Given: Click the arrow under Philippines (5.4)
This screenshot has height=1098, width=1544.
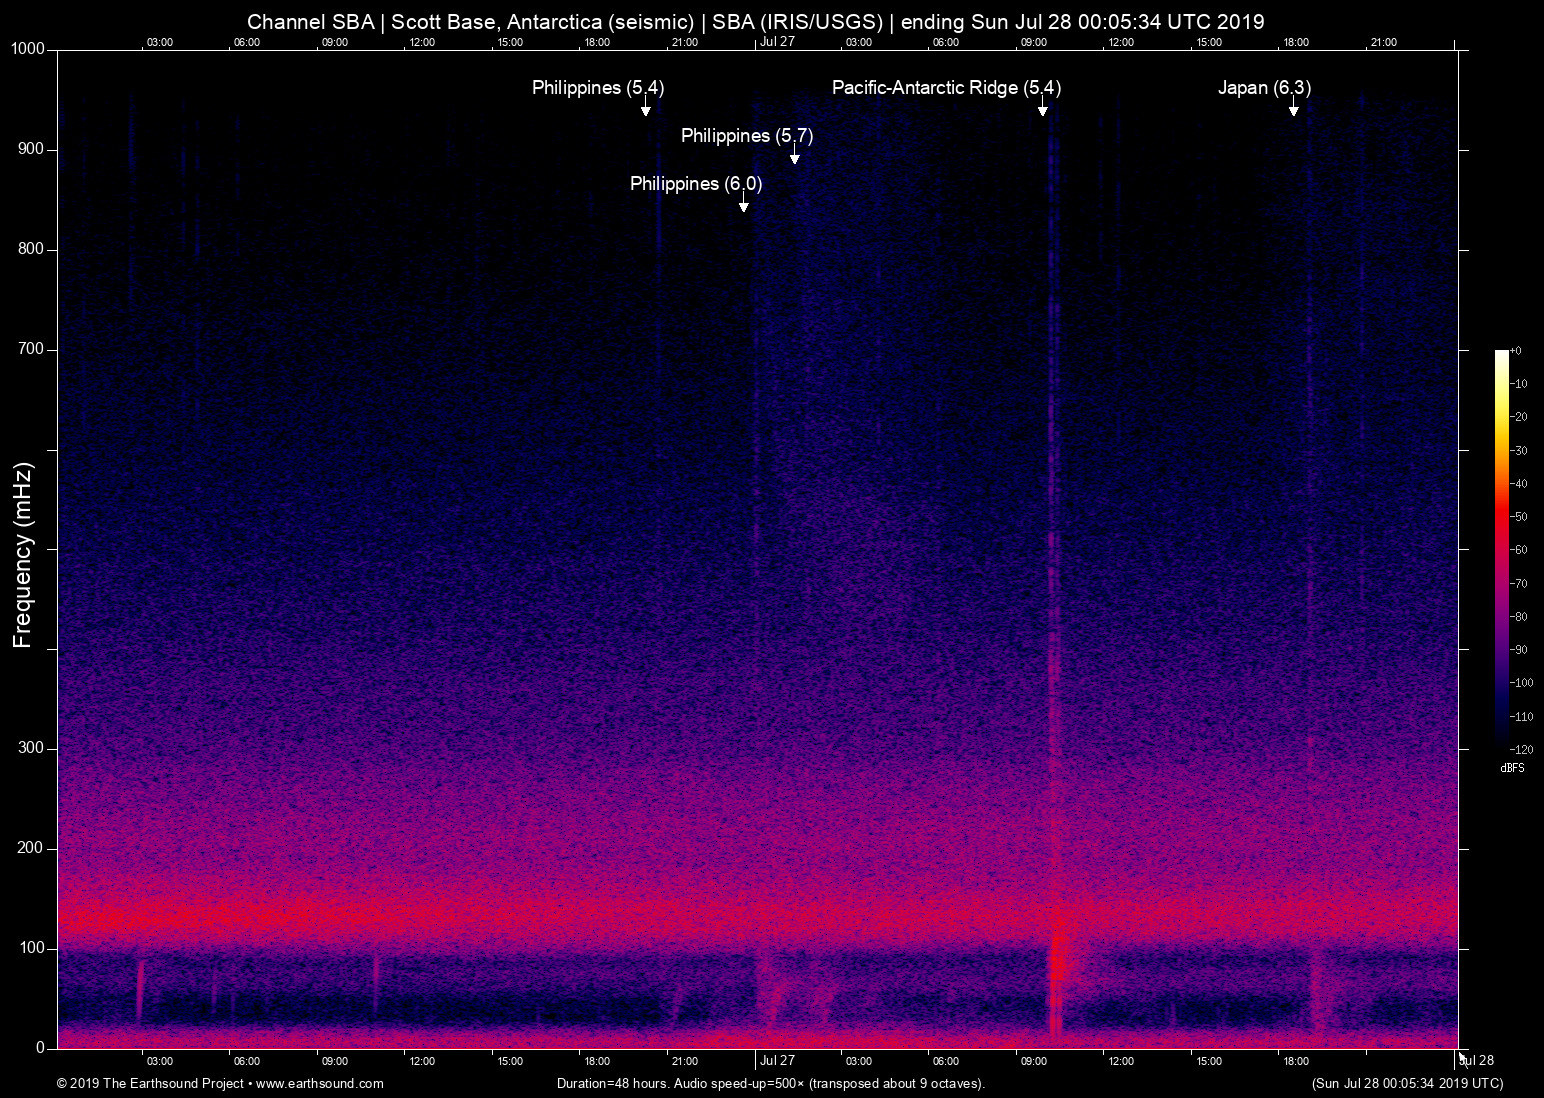Looking at the screenshot, I should coord(646,108).
